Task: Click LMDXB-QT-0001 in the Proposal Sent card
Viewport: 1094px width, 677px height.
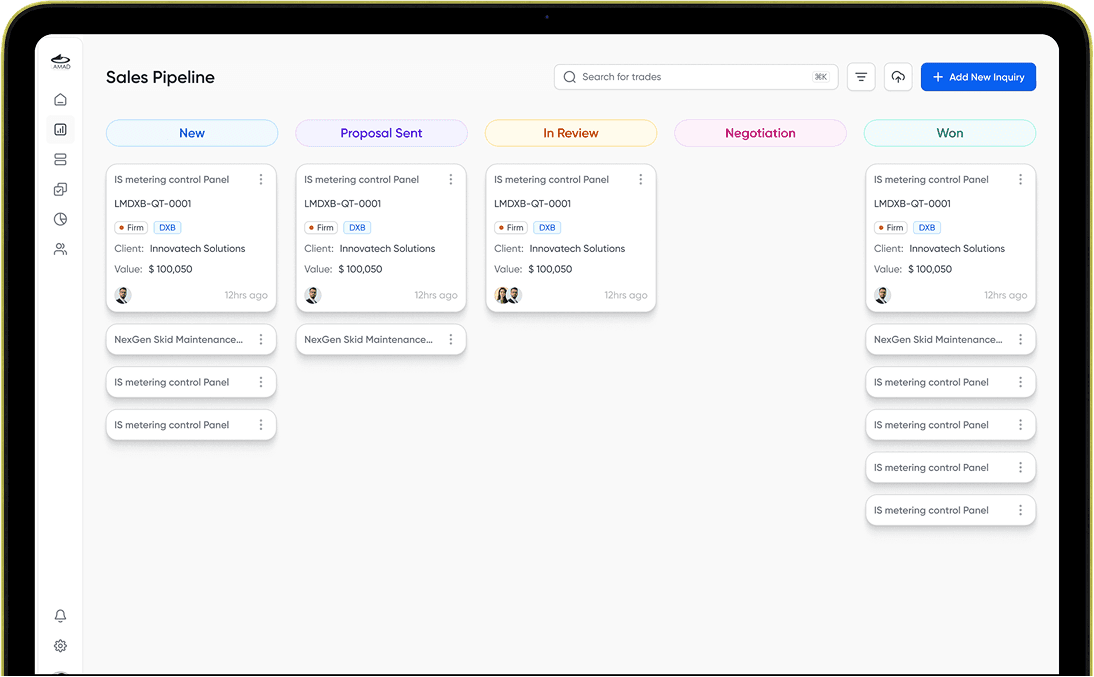Action: (x=343, y=204)
